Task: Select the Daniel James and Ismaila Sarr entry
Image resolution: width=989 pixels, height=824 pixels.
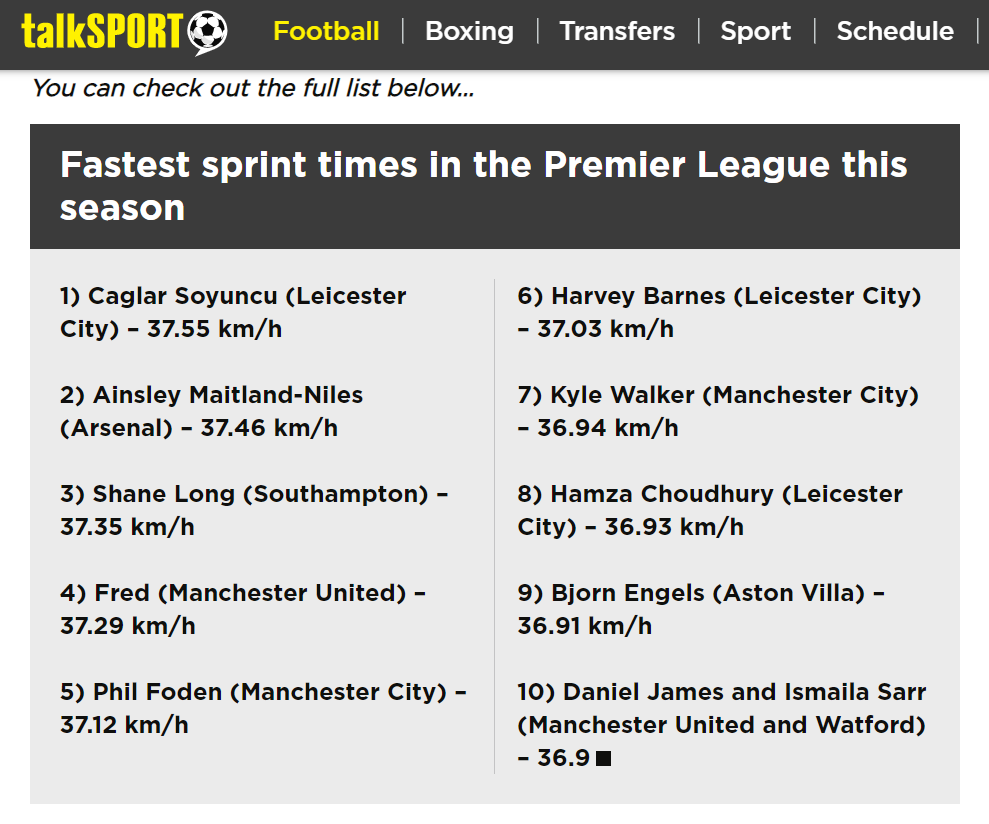Action: pos(722,725)
